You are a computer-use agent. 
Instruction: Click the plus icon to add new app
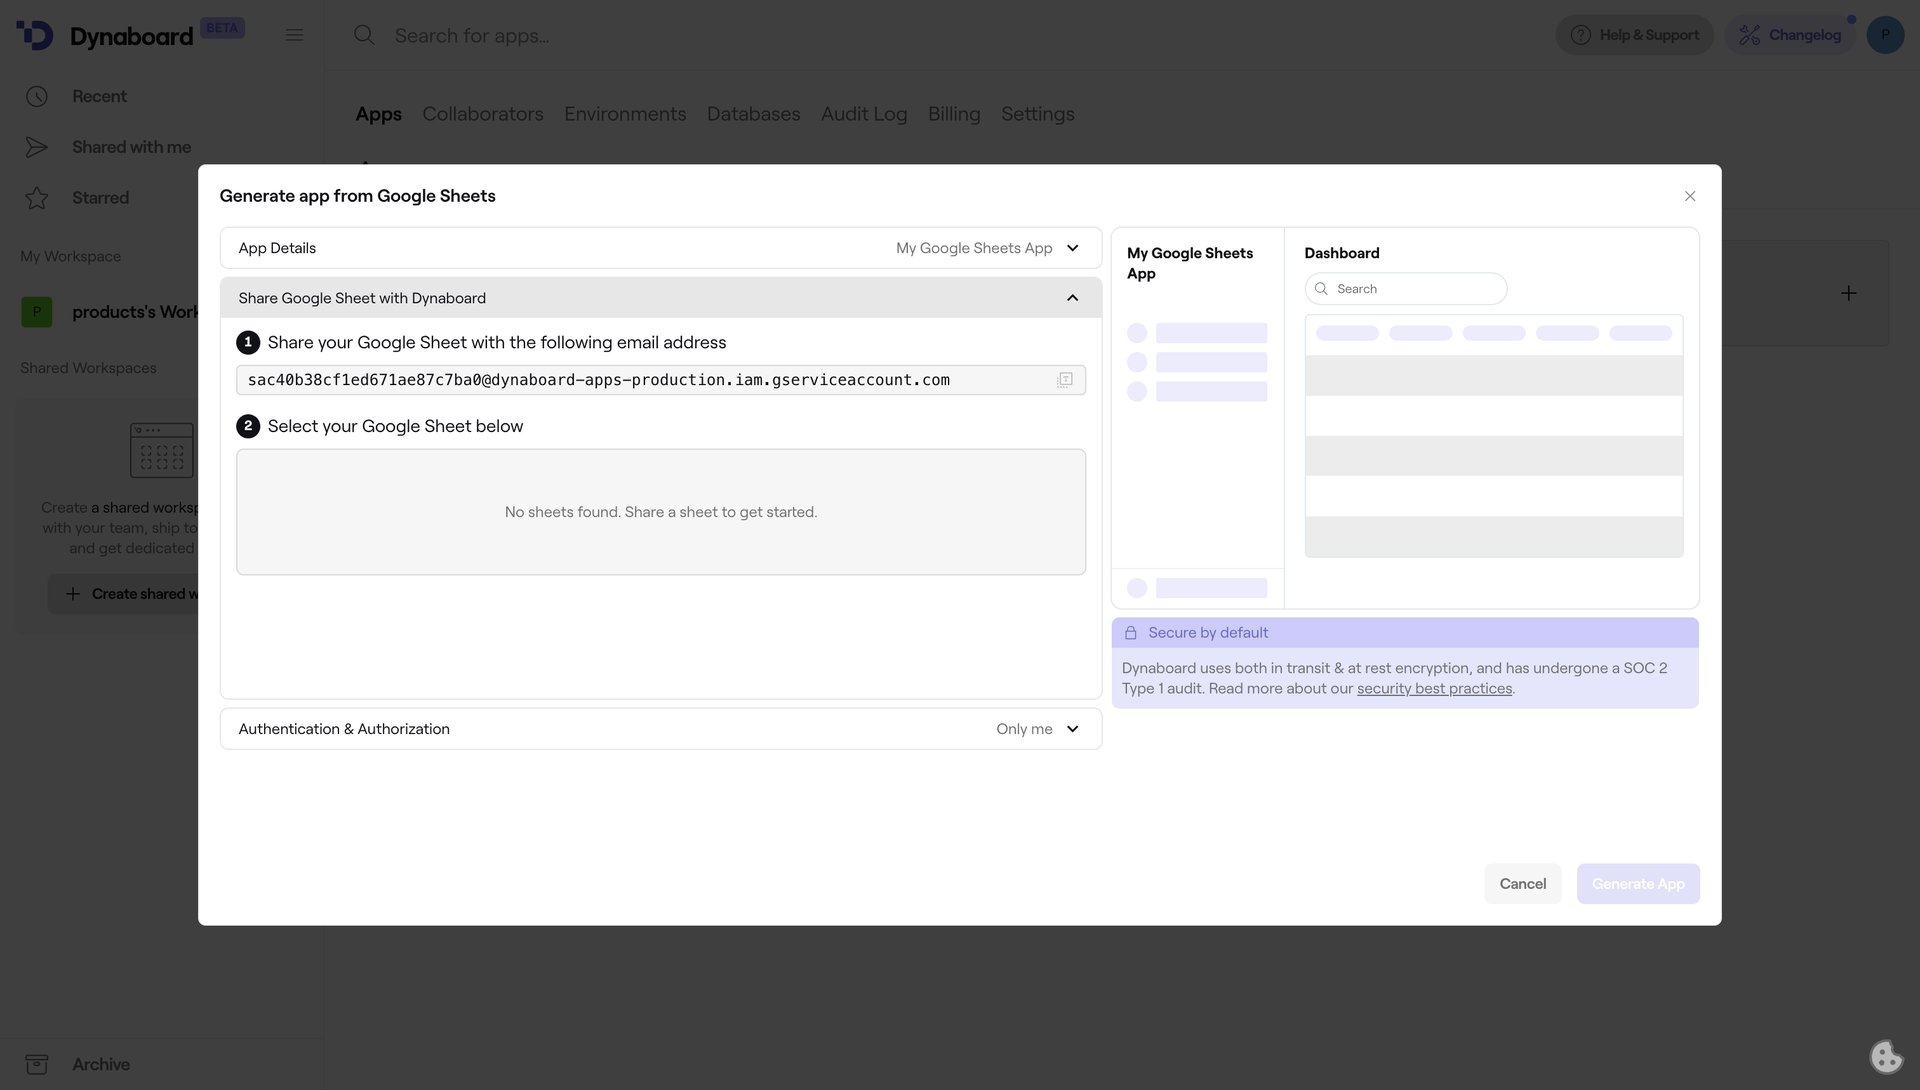coord(1848,293)
